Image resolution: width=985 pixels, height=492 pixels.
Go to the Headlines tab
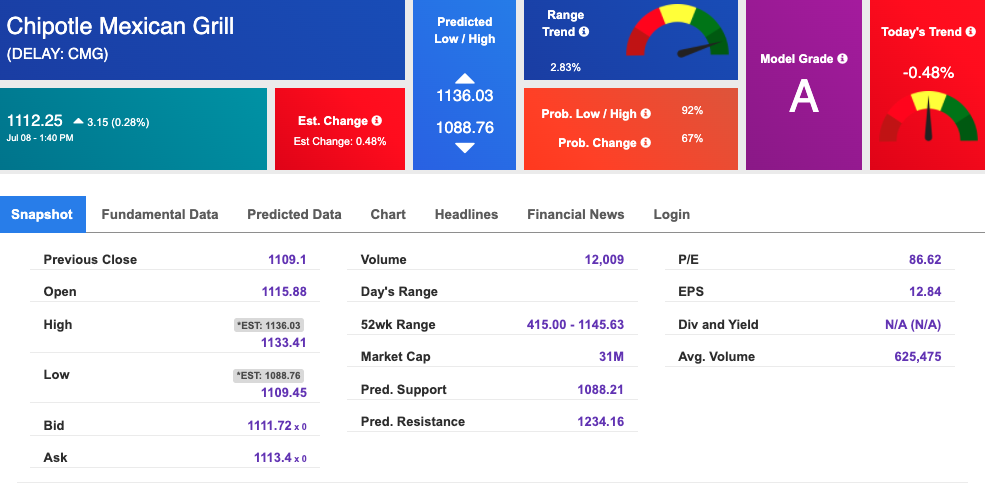click(x=466, y=214)
